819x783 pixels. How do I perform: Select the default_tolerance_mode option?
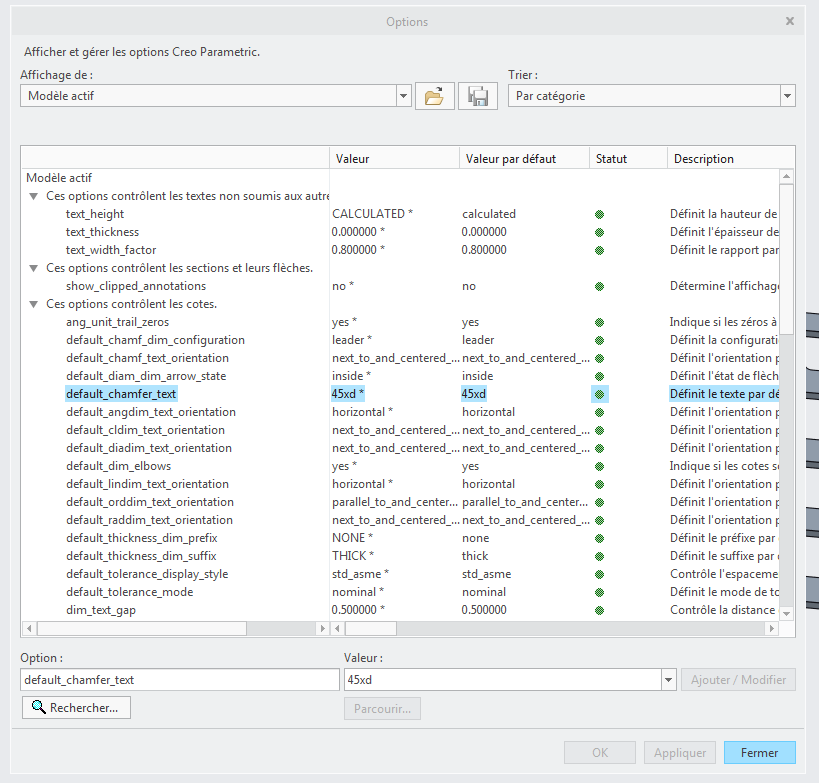tap(130, 592)
